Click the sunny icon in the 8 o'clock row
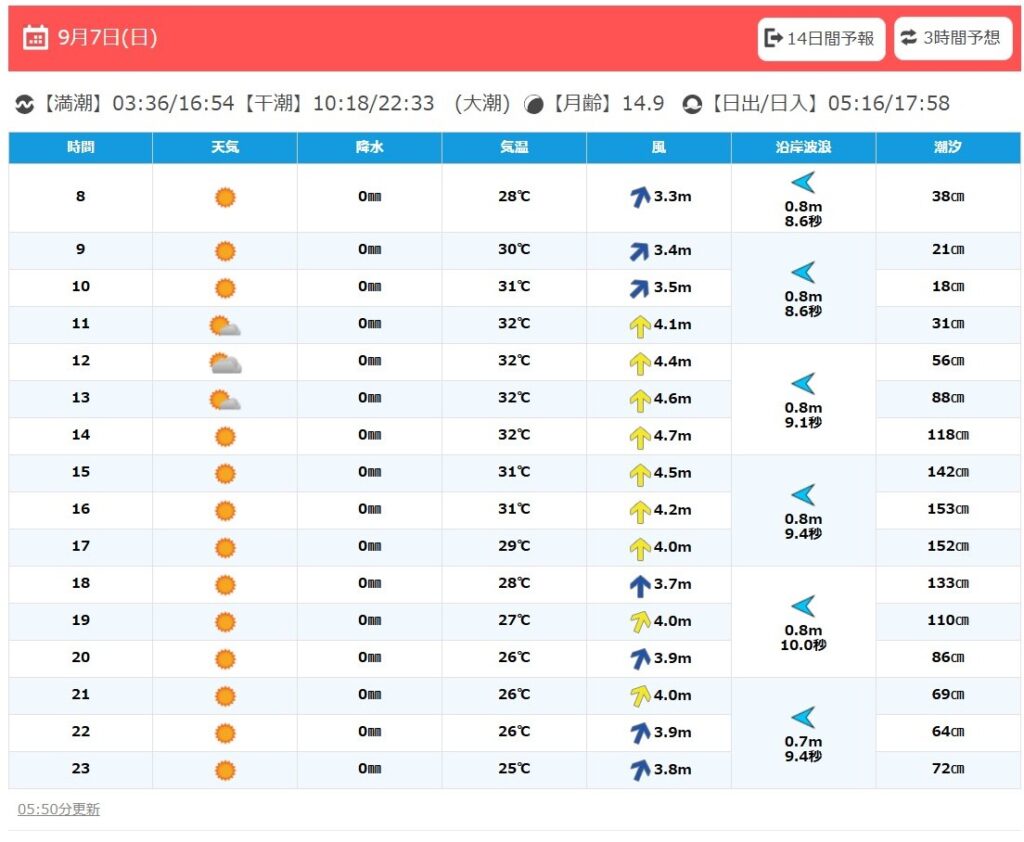This screenshot has height=842, width=1024. point(225,197)
